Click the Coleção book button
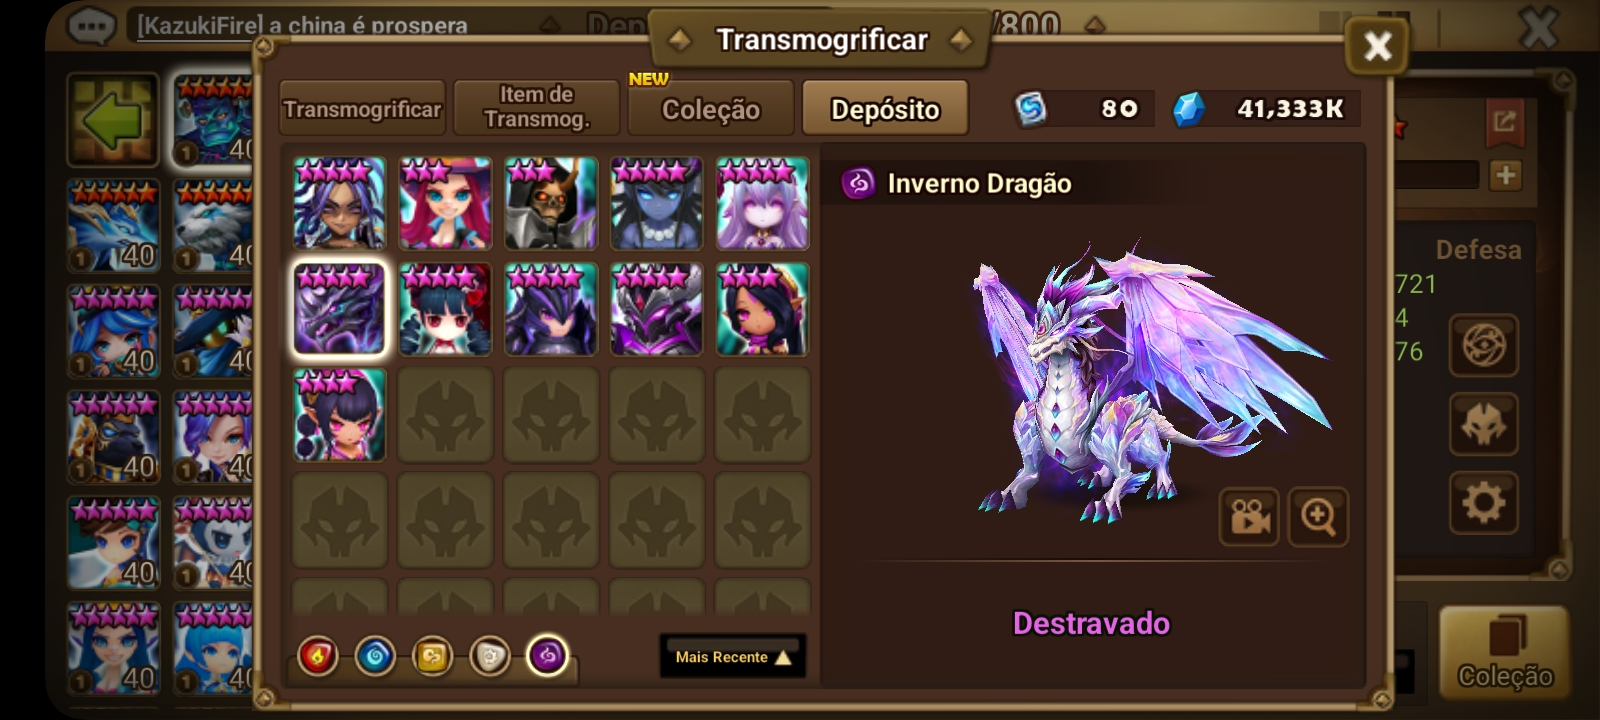Viewport: 1600px width, 720px height. pyautogui.click(x=1504, y=652)
